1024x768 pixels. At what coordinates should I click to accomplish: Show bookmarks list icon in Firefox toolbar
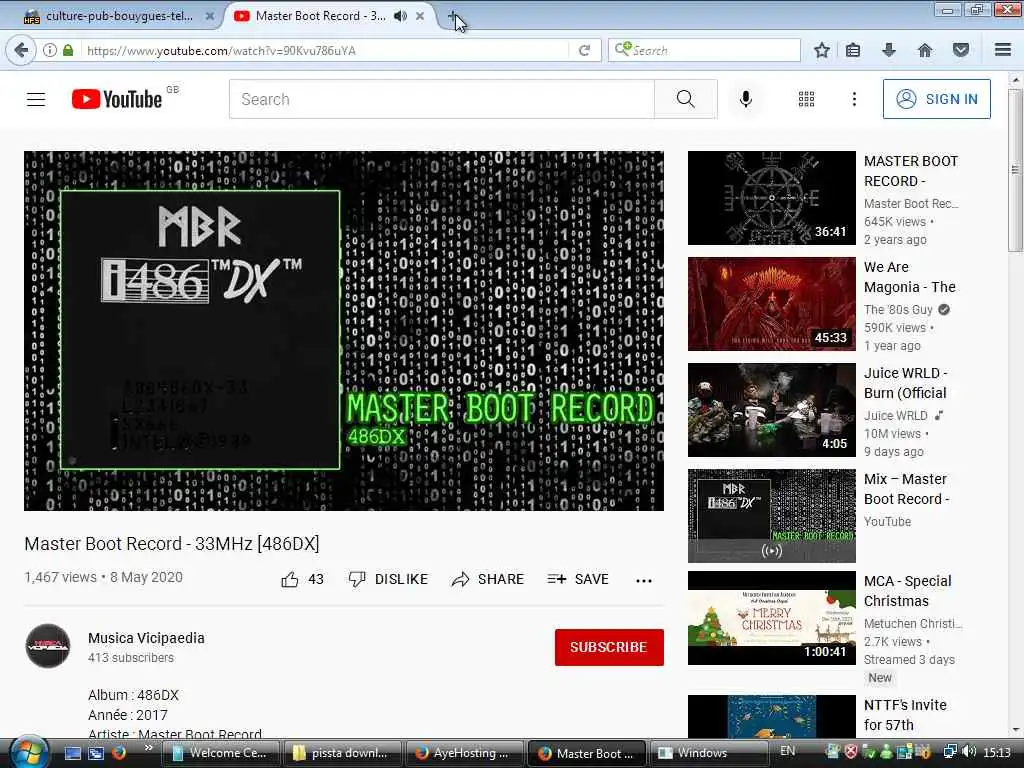point(853,50)
